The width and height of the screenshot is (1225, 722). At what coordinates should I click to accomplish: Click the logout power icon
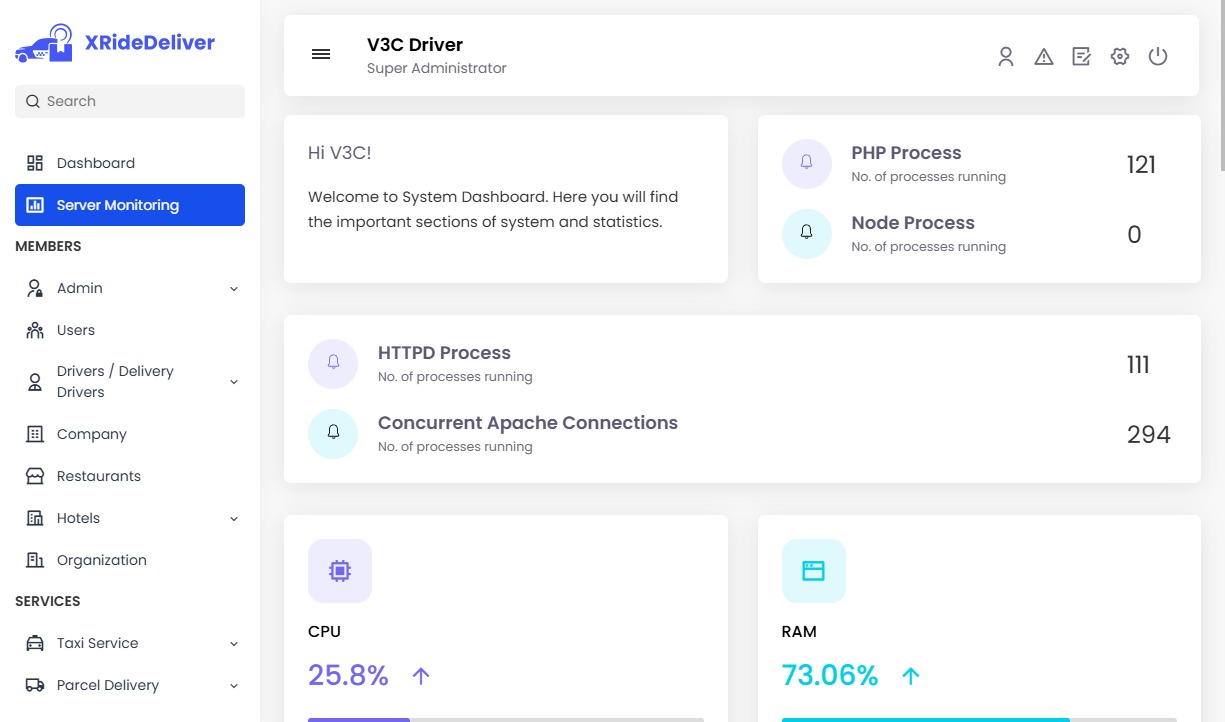click(1158, 57)
